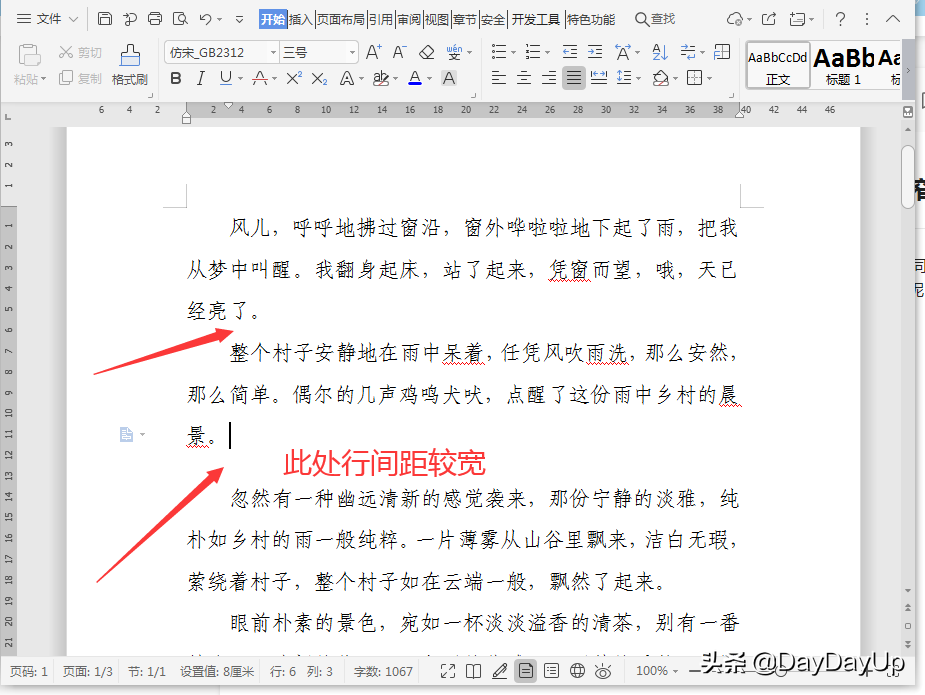
Task: Open the 页面布局 ribbon tab
Action: (x=340, y=19)
